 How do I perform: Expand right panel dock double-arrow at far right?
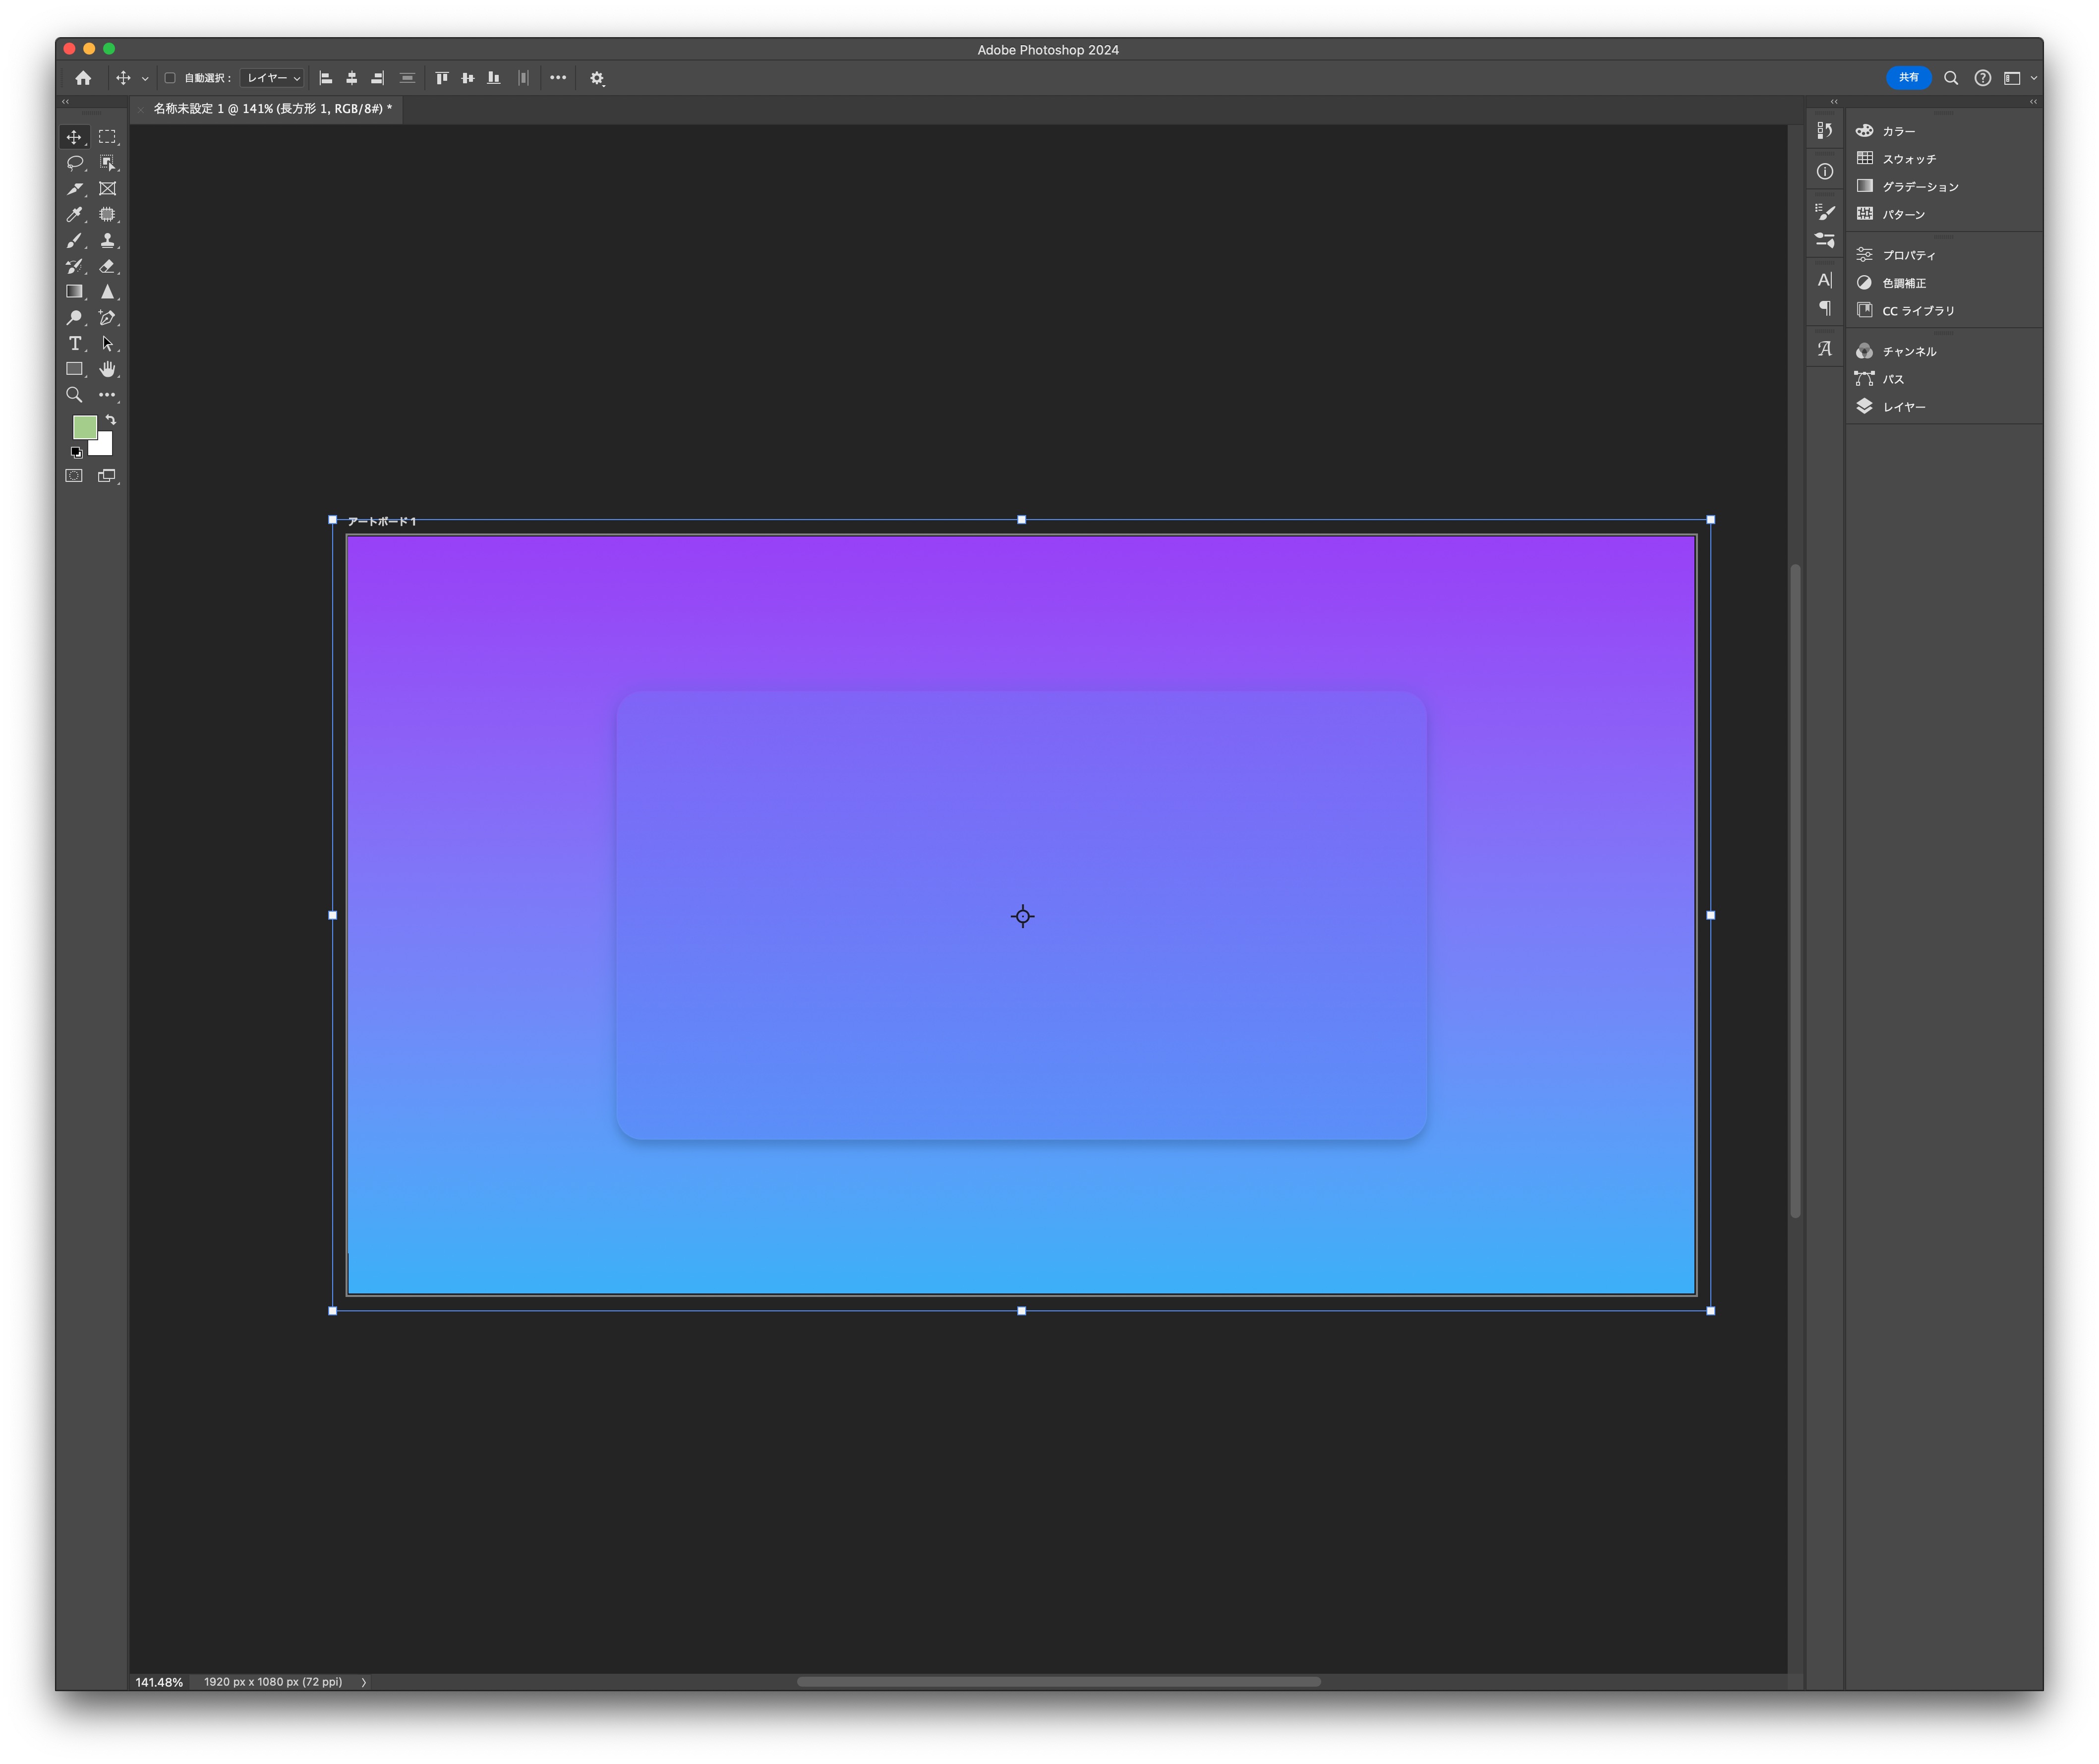pos(2033,102)
